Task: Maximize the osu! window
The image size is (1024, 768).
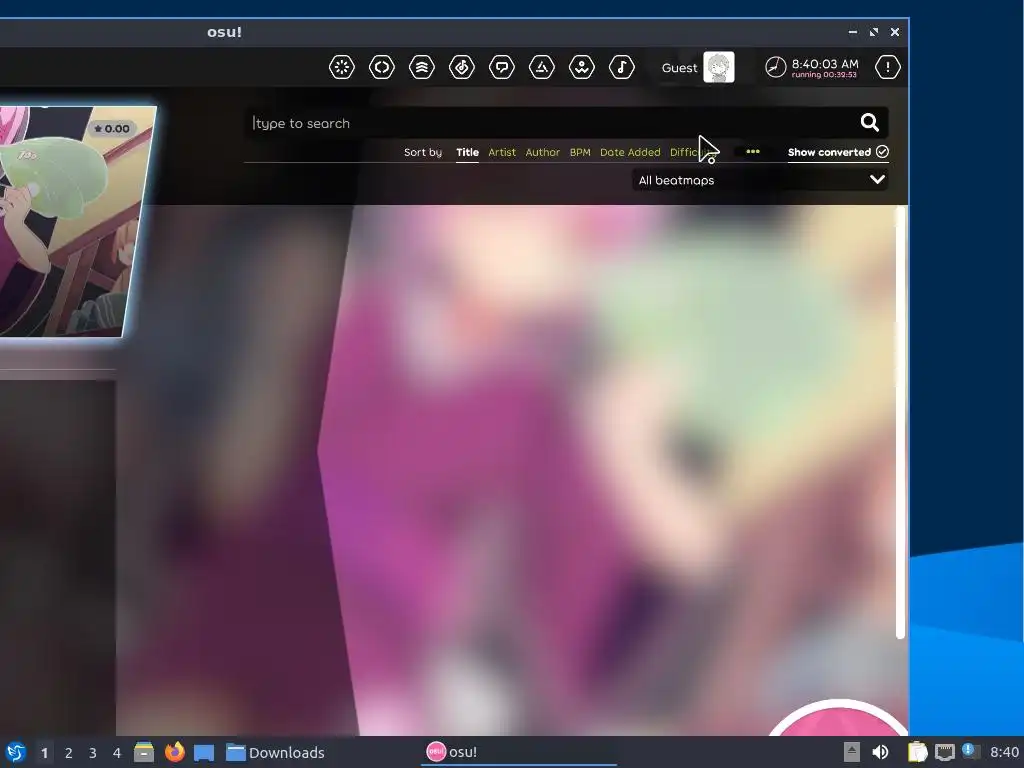Action: pos(874,32)
